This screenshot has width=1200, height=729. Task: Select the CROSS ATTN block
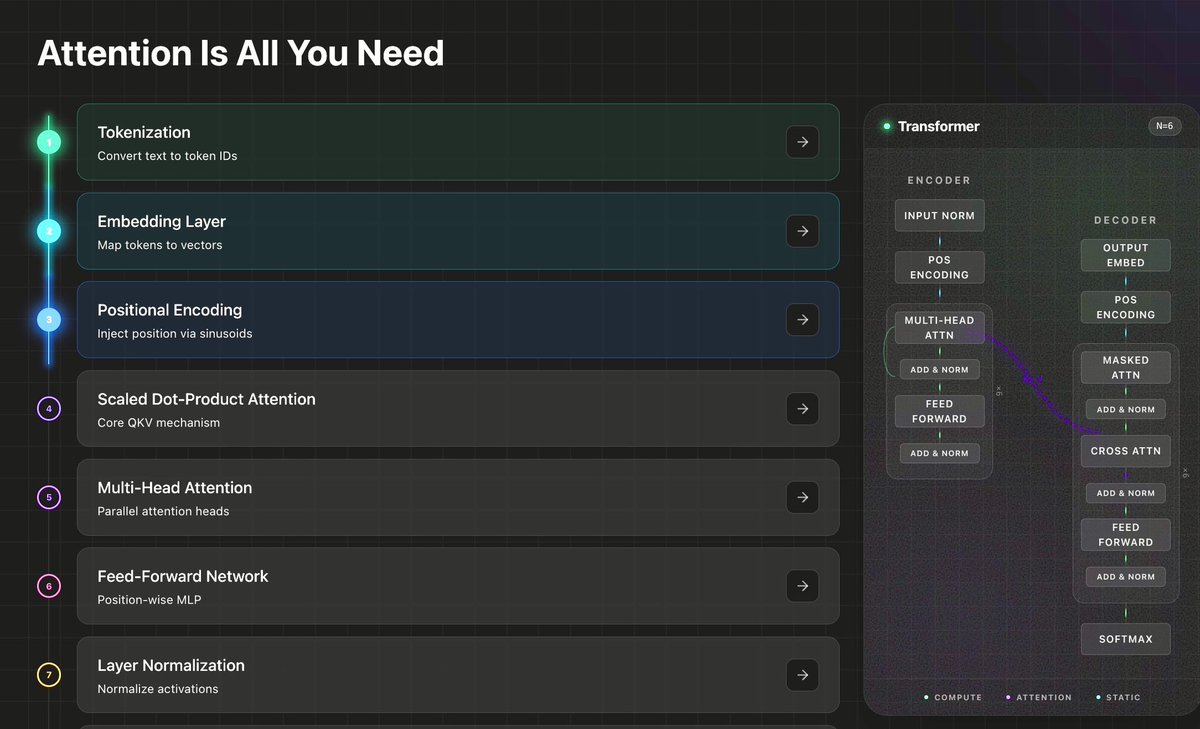[x=1126, y=451]
